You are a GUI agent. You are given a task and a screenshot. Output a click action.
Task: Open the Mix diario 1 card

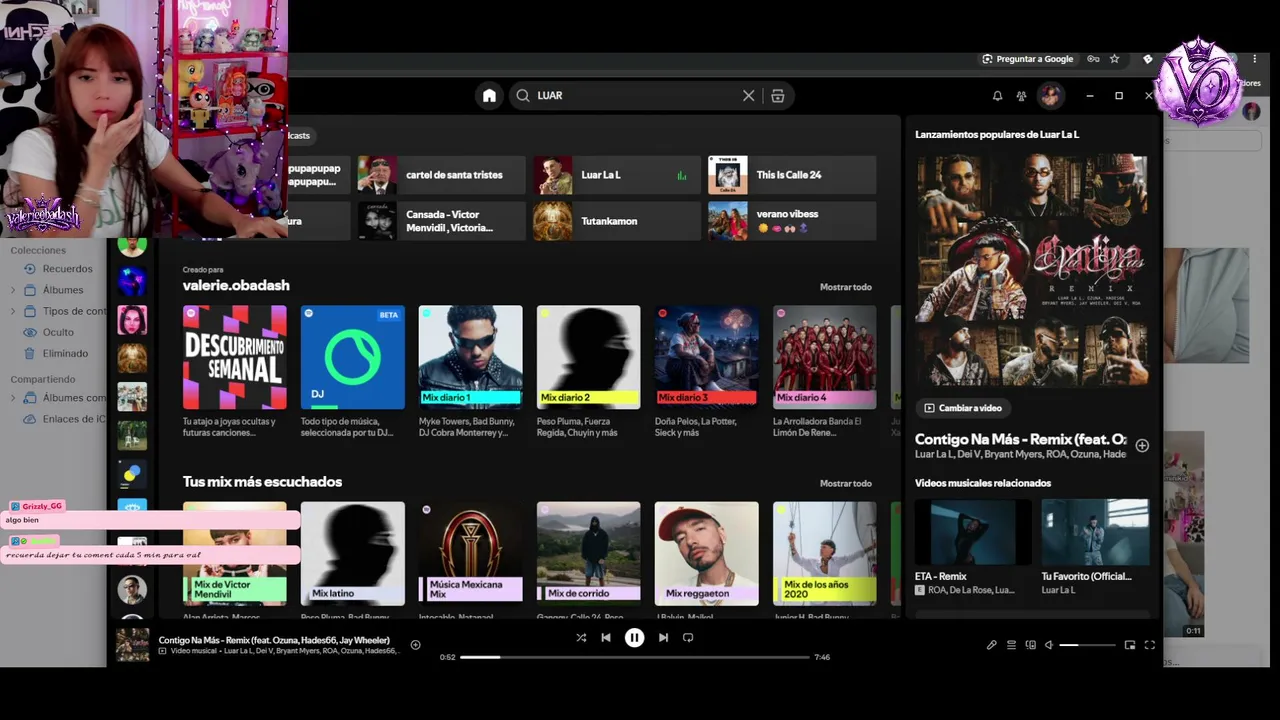(471, 372)
